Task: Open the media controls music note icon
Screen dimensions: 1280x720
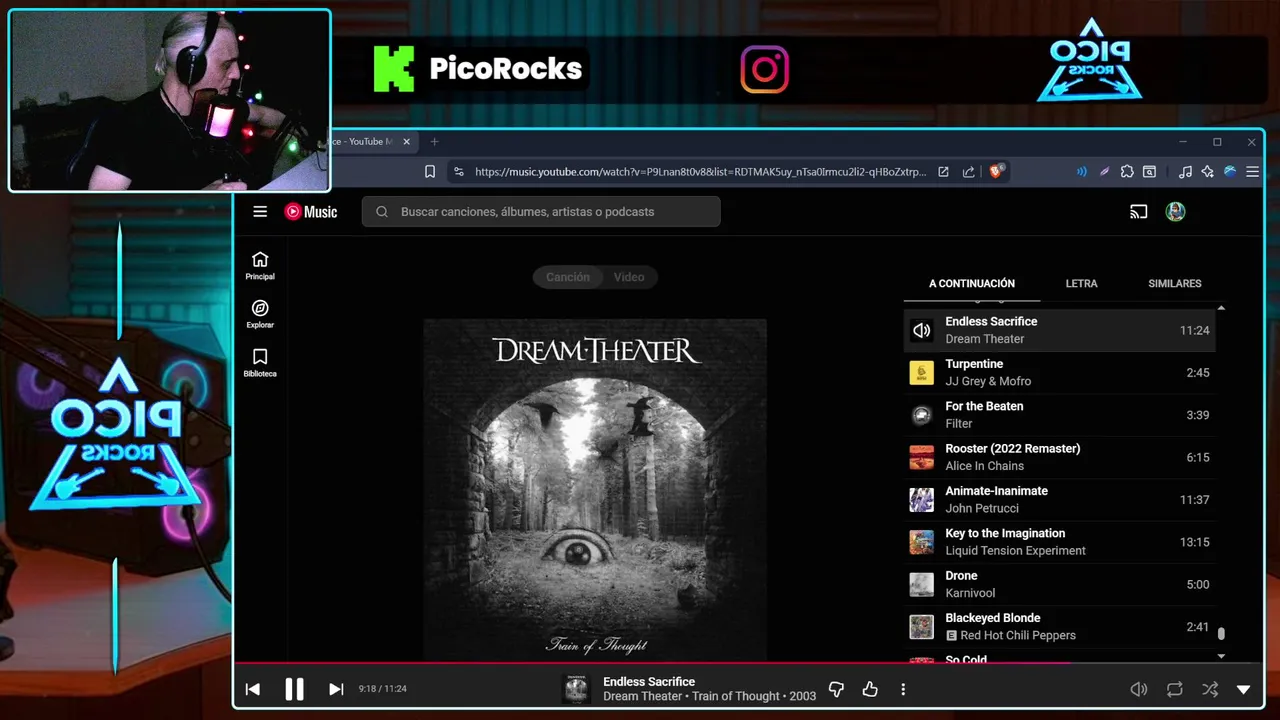Action: pos(1185,172)
